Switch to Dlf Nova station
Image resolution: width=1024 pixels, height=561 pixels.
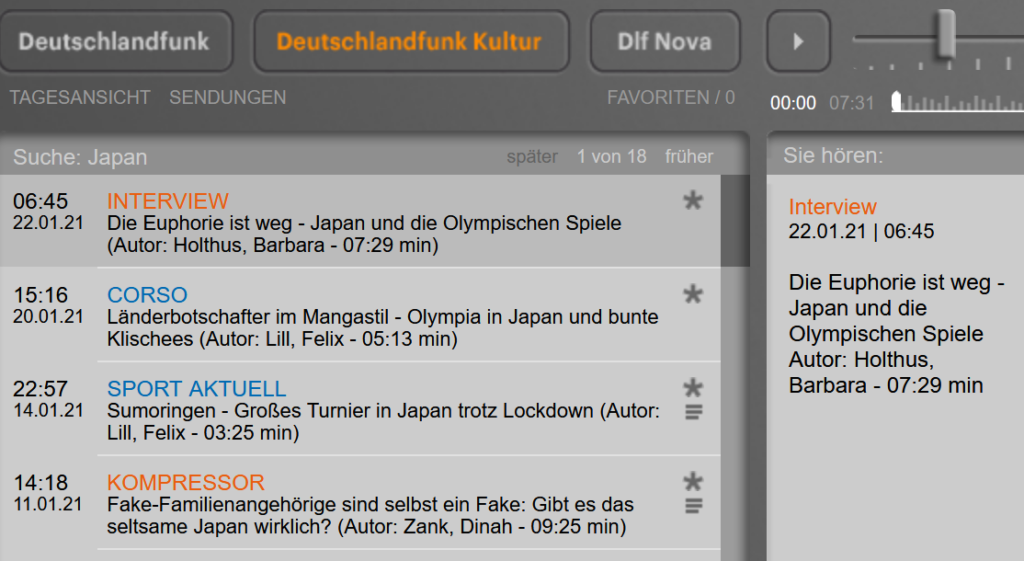pos(665,41)
